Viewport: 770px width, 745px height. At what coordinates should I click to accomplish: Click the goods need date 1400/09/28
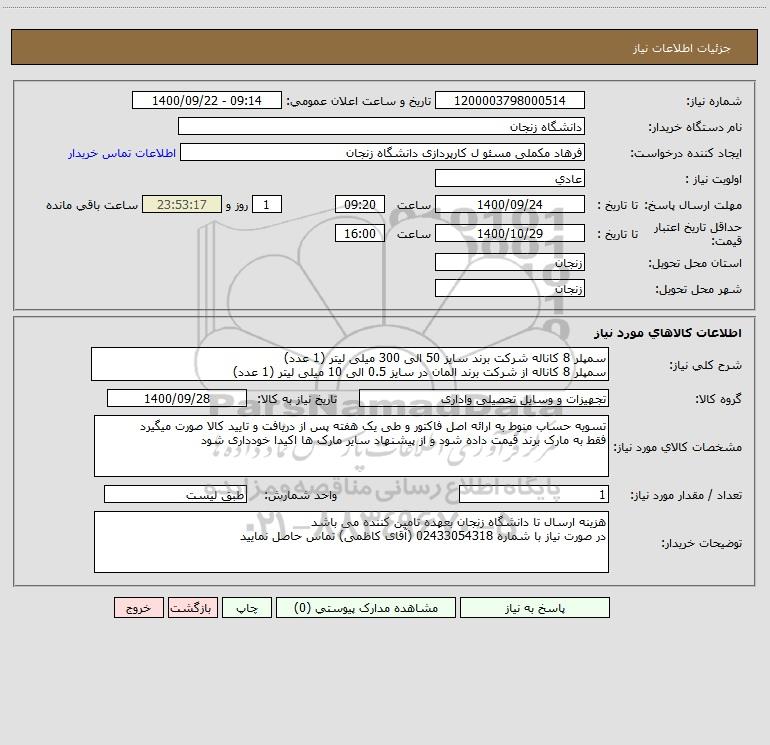(177, 398)
